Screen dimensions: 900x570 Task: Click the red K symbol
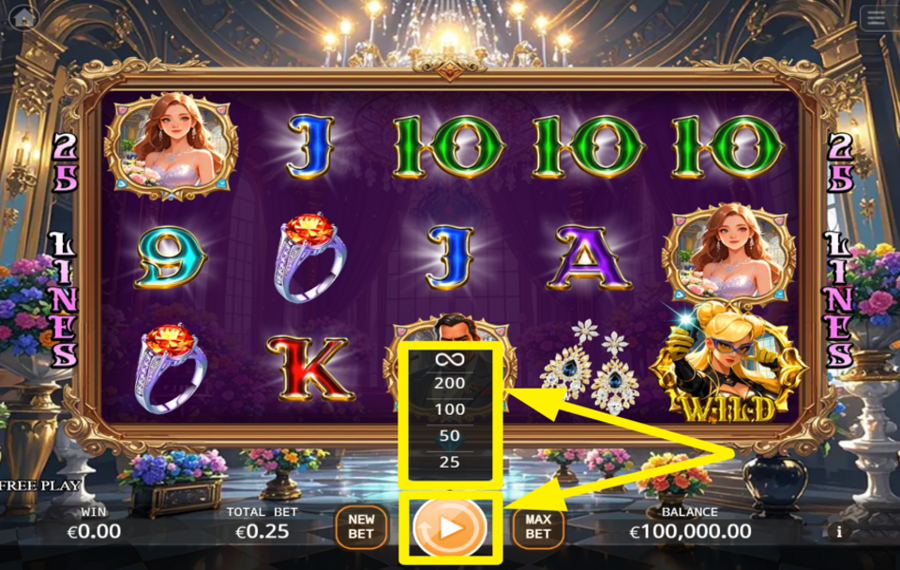click(x=309, y=368)
